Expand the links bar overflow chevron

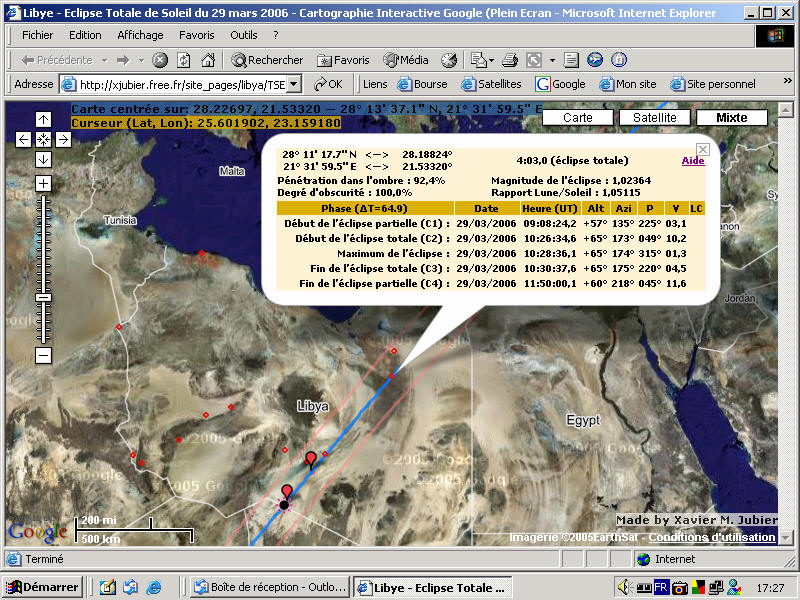coord(787,81)
